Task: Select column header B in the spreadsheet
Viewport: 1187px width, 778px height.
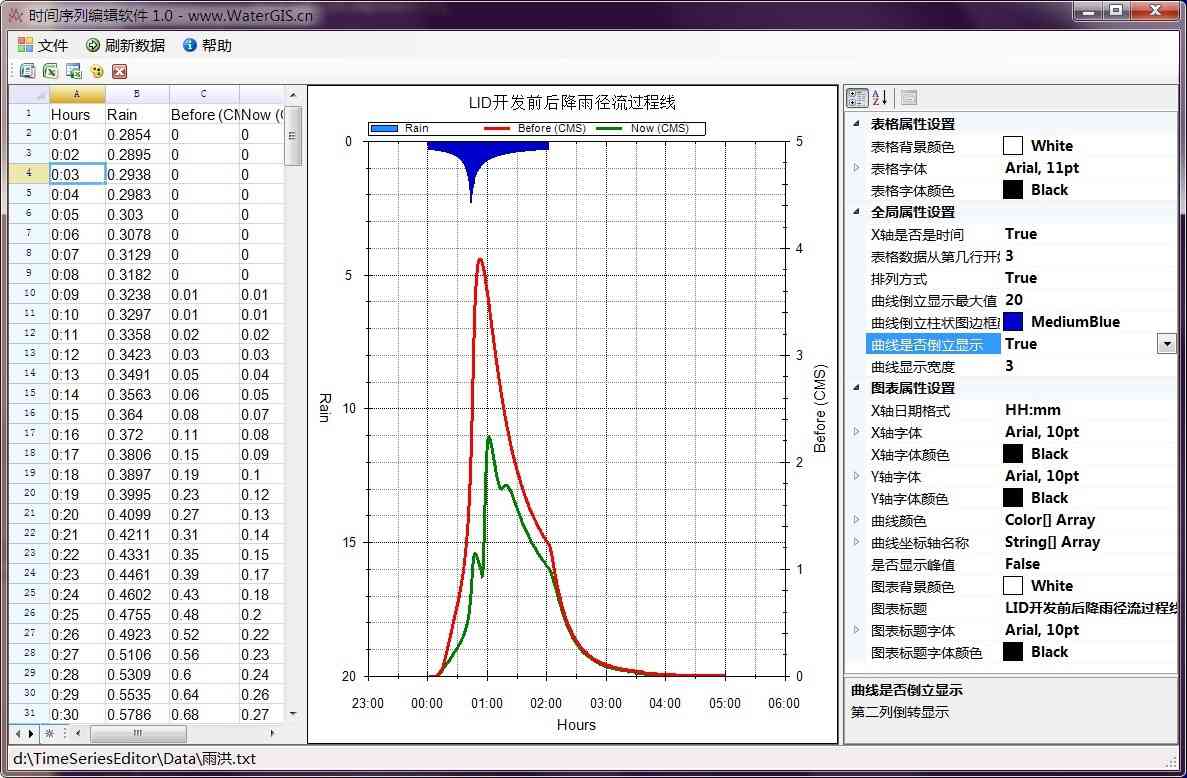Action: coord(136,95)
